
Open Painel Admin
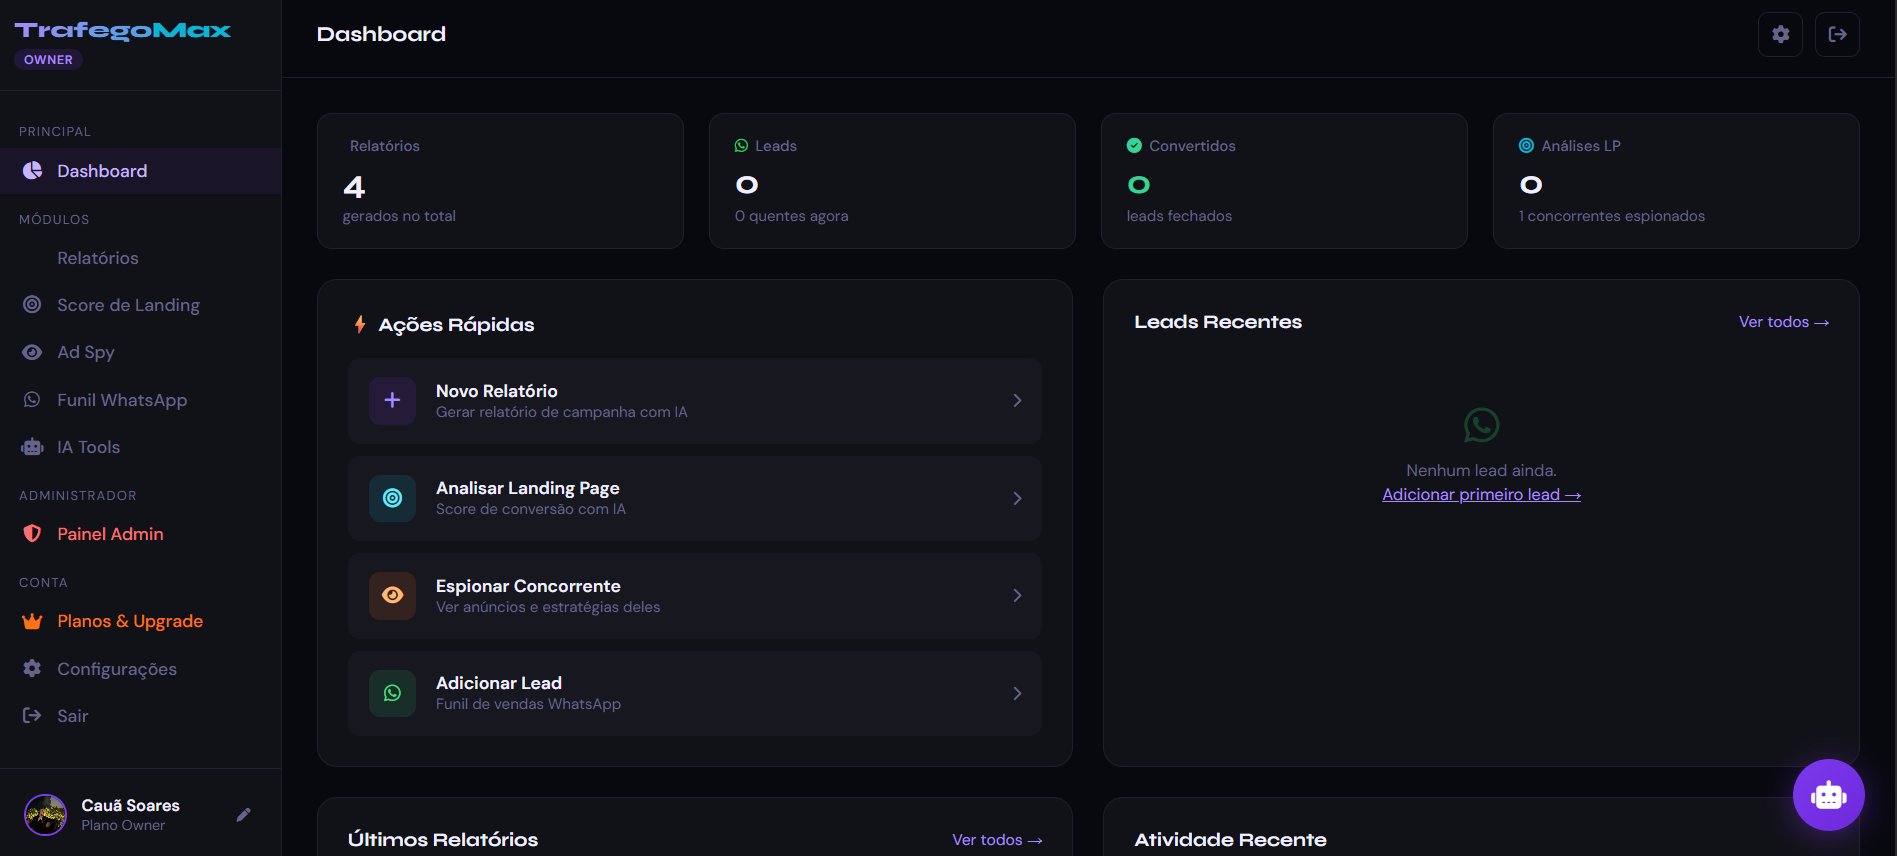pos(140,534)
